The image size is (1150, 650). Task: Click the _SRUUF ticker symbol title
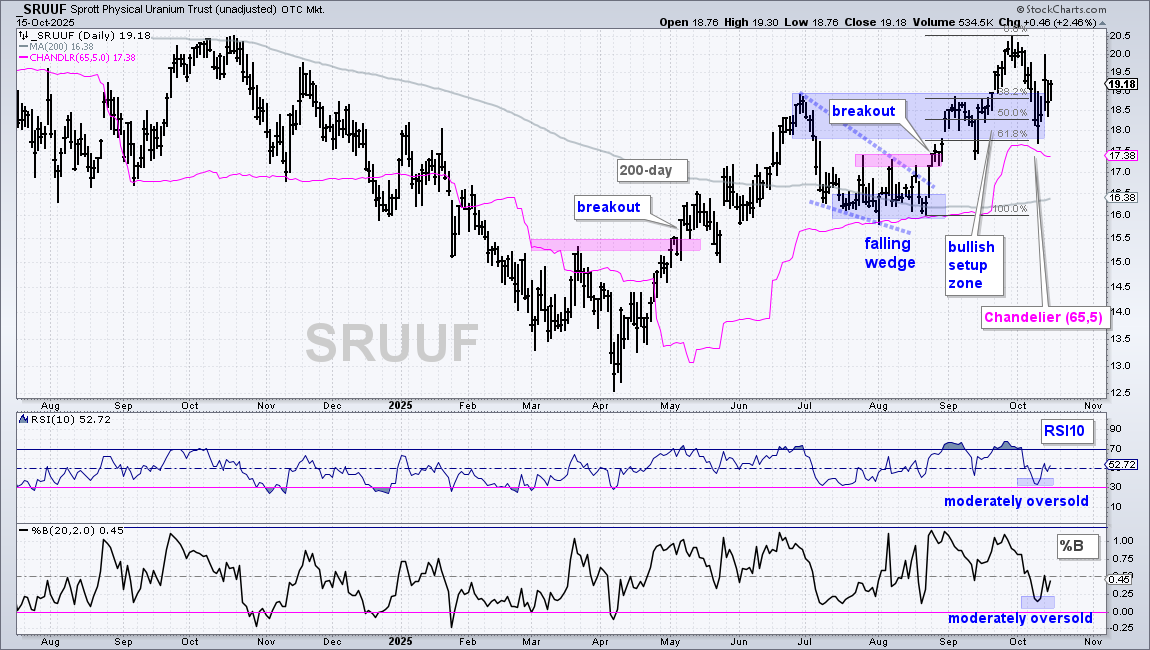pos(40,9)
